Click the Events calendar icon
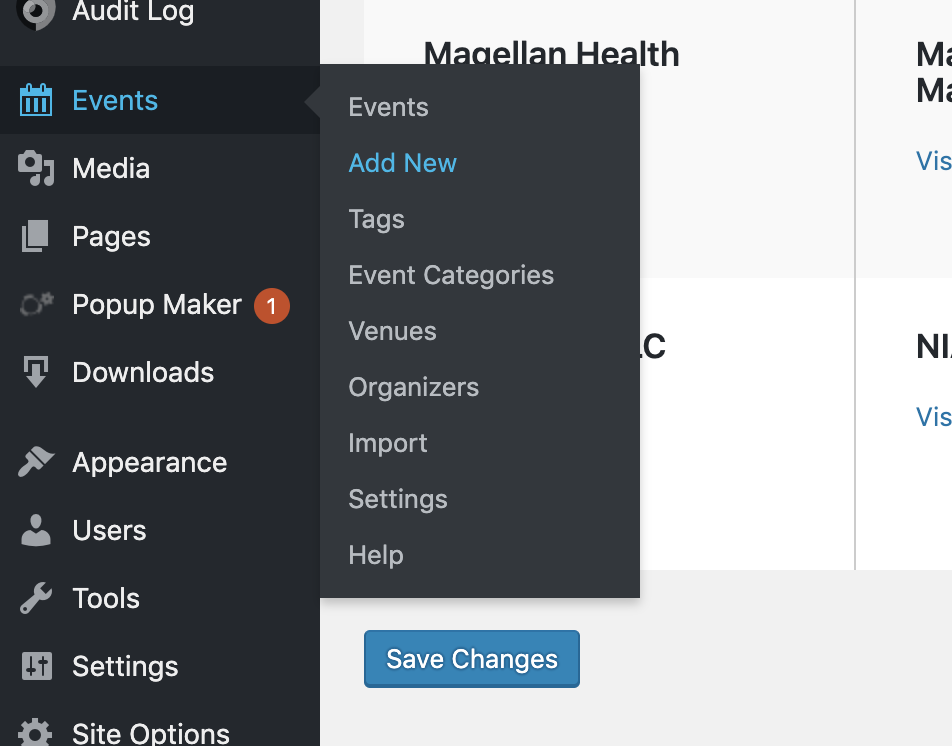 point(36,100)
